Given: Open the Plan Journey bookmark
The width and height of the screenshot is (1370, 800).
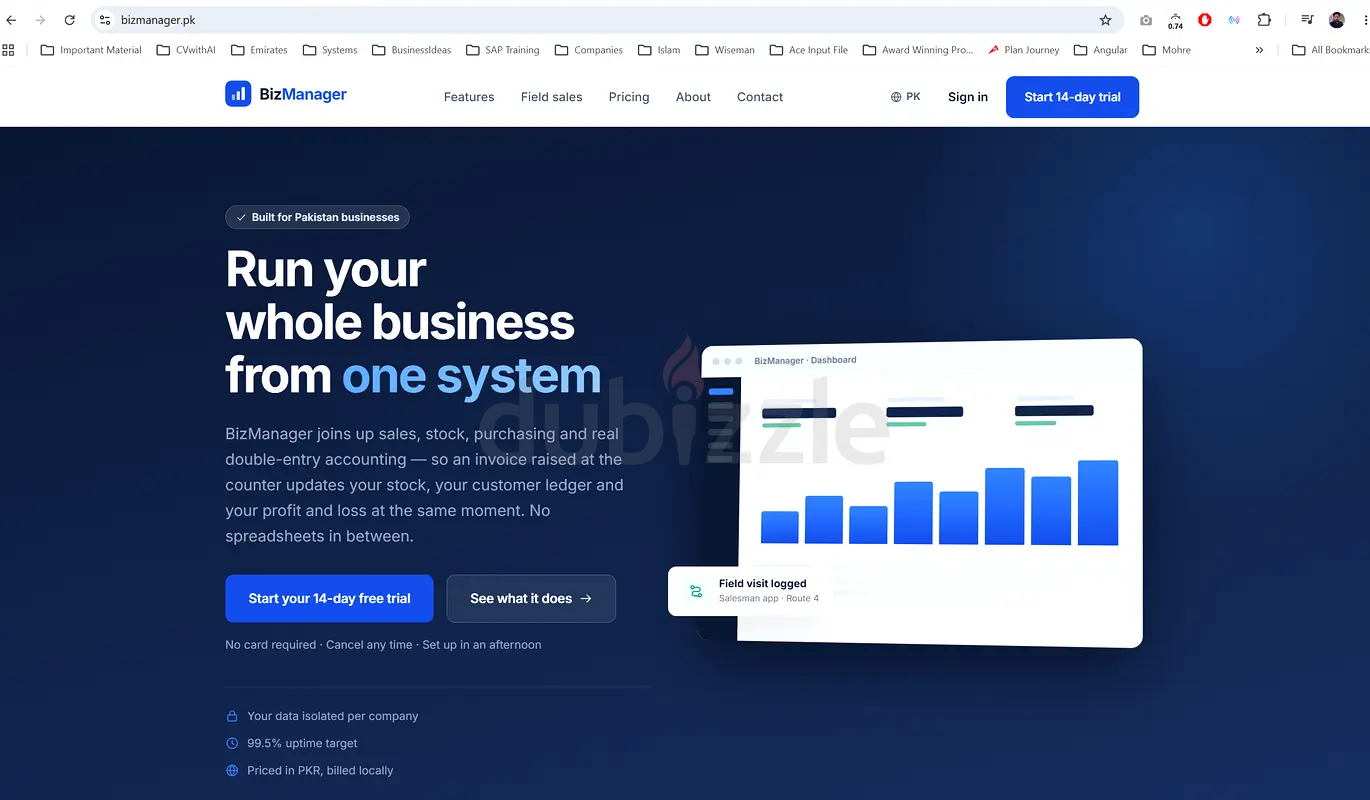Looking at the screenshot, I should point(1023,50).
